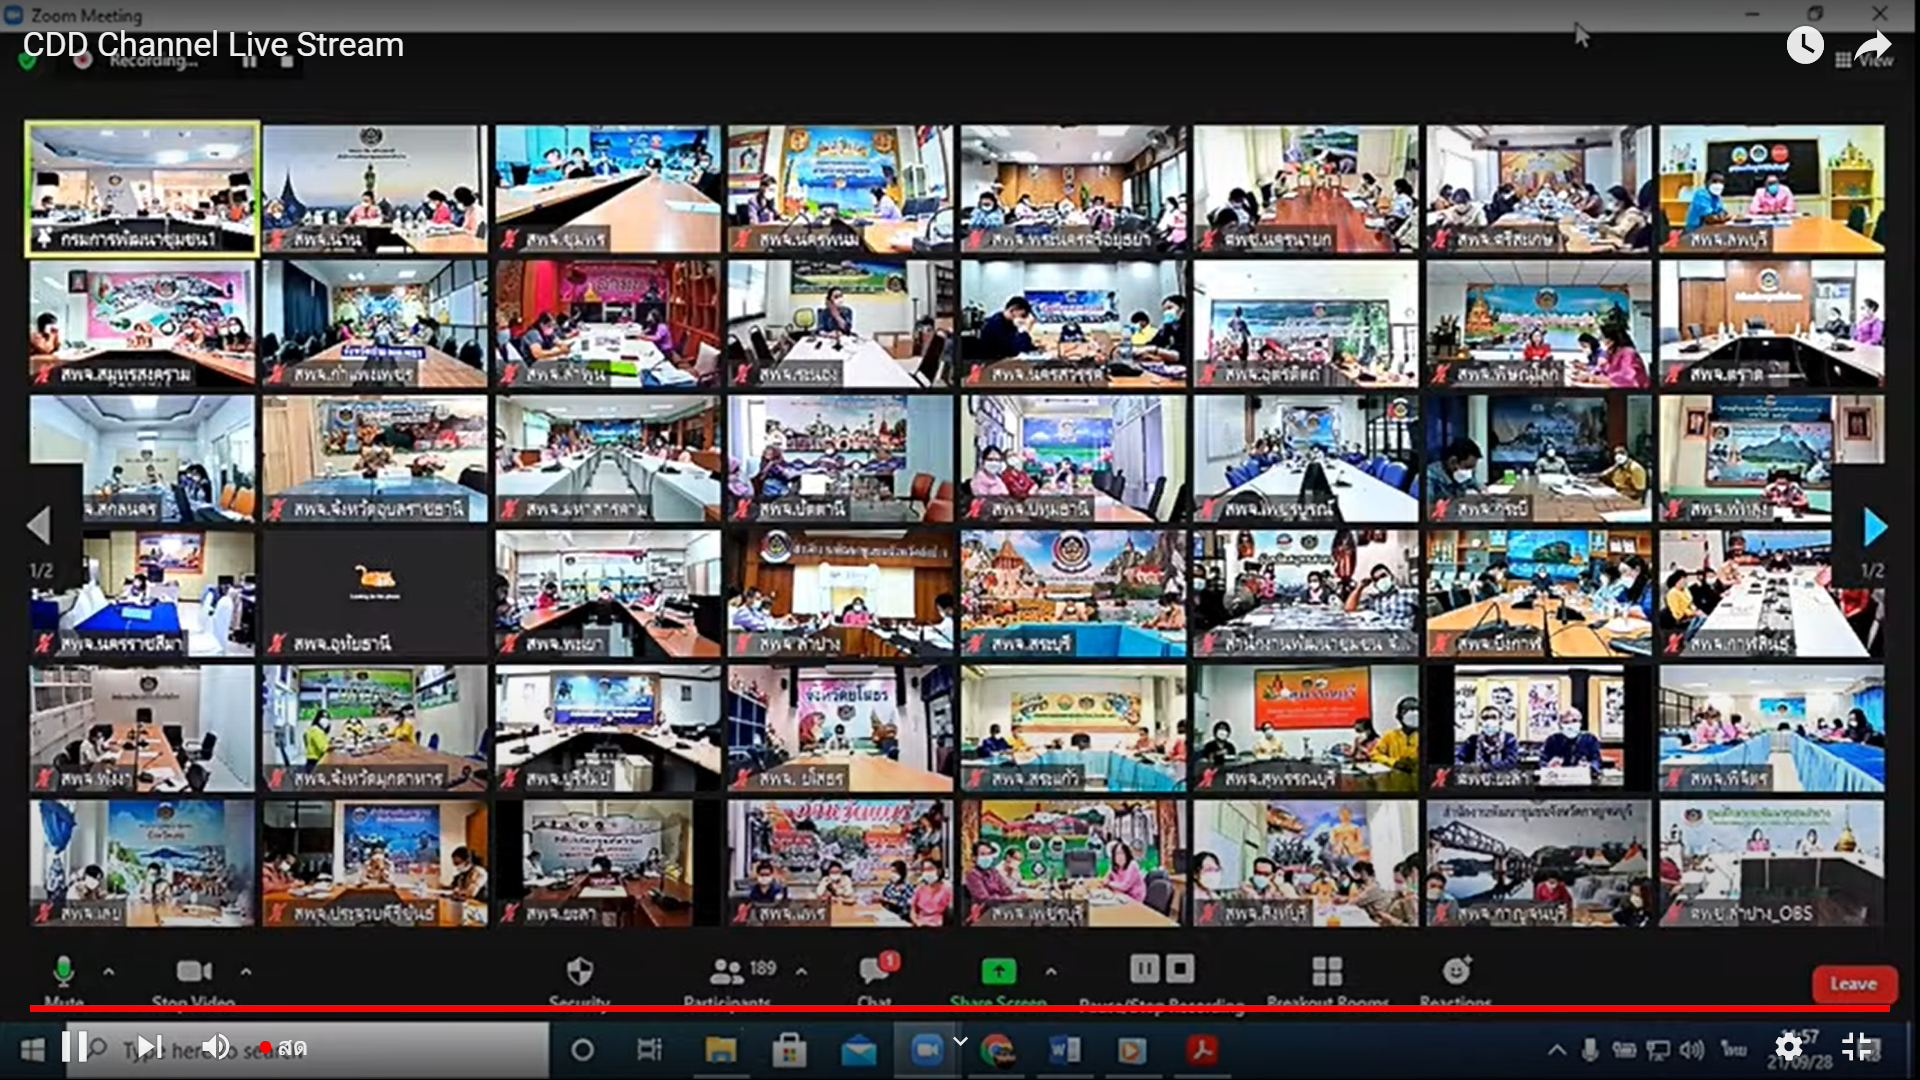This screenshot has width=1920, height=1080.
Task: Open the Reactions smiley menu
Action: pos(1457,970)
